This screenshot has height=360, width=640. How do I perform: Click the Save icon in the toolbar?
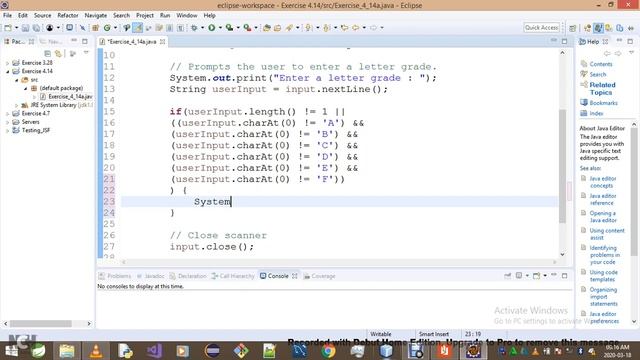25,28
